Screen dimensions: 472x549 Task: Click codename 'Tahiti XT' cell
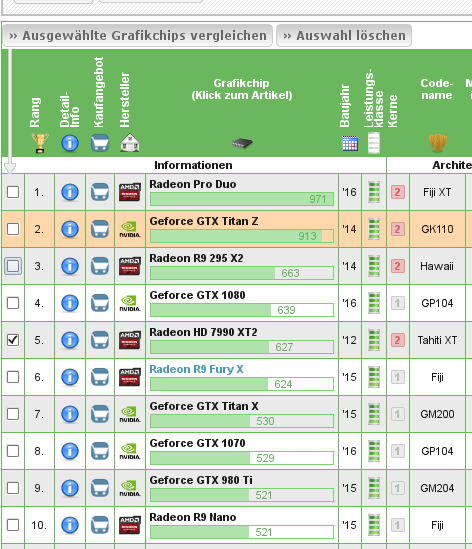(437, 340)
